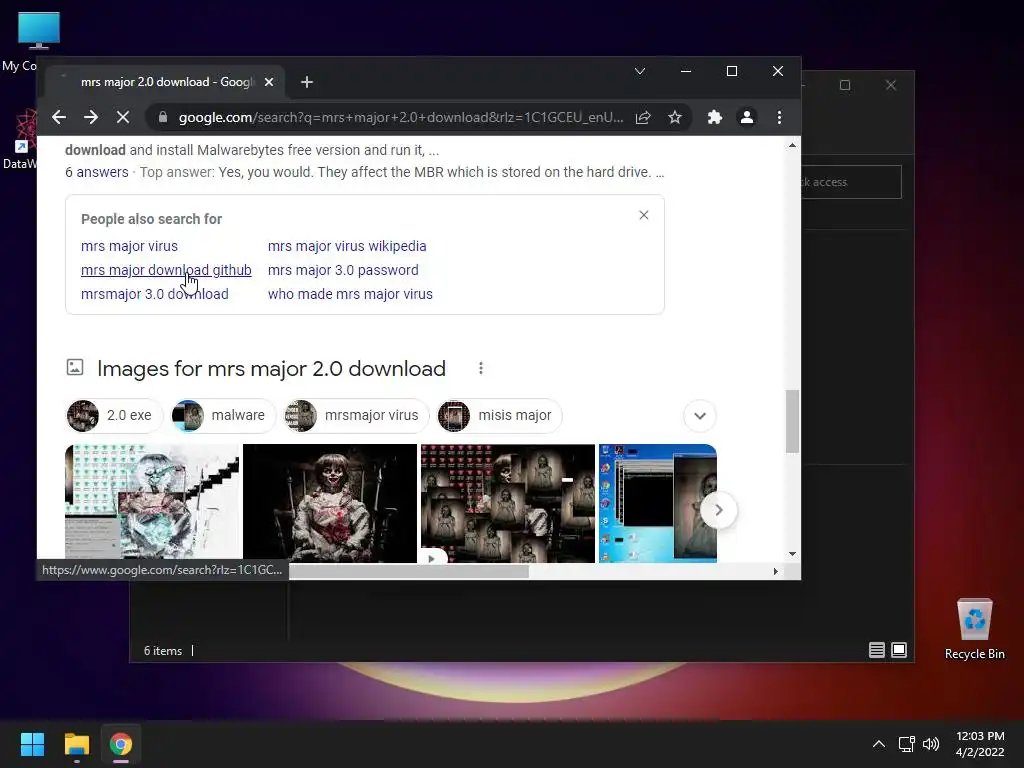Screen dimensions: 1024x768
Task: Open Chrome's three-dot menu
Action: click(779, 118)
